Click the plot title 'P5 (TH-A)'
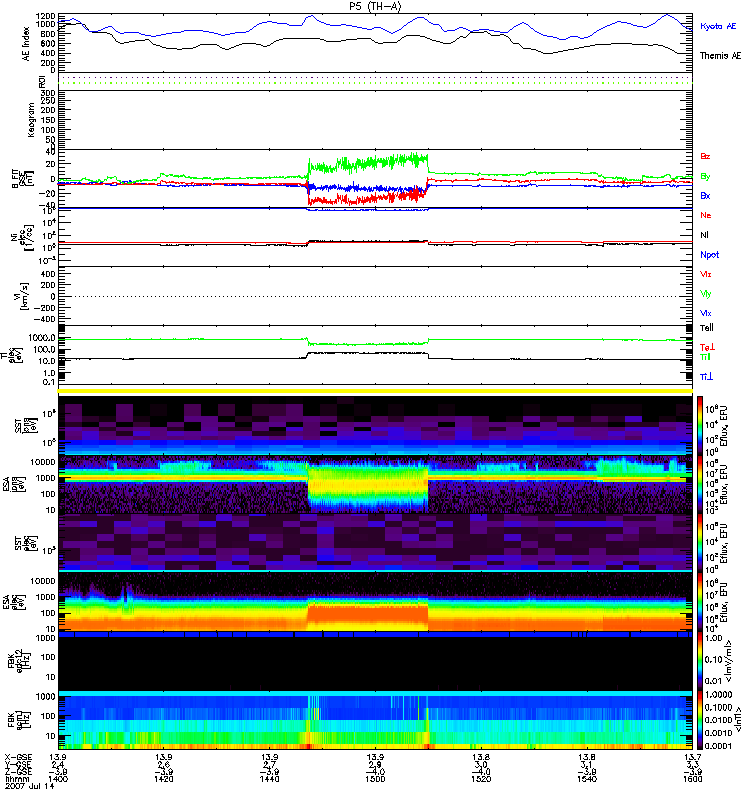Image resolution: width=750 pixels, height=800 pixels. pos(375,6)
